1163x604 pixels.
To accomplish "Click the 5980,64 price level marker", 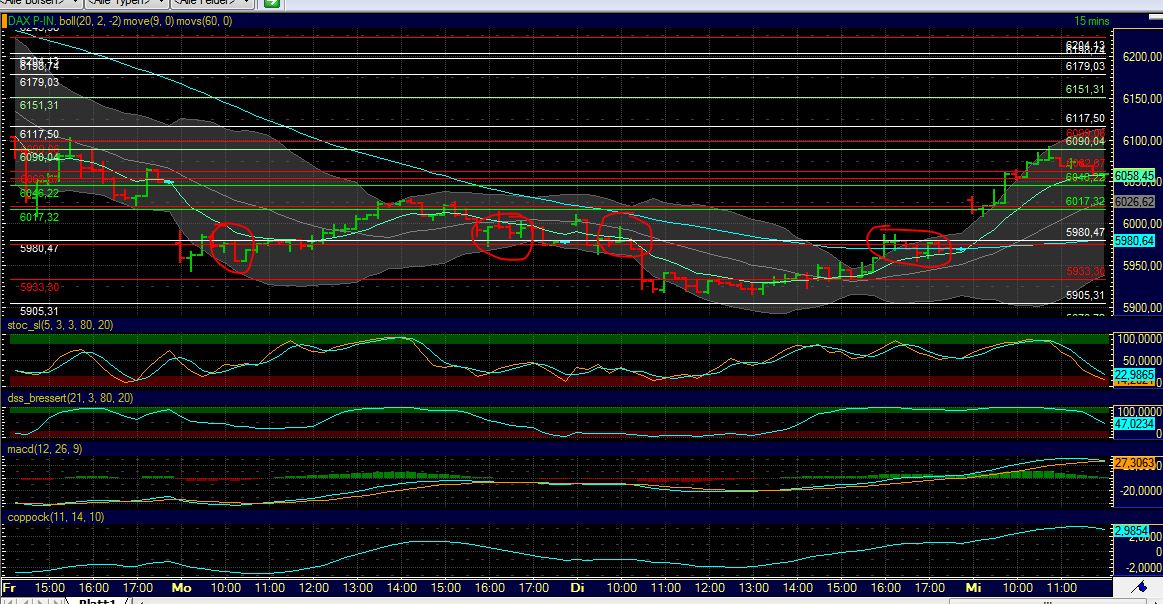I will [1134, 240].
